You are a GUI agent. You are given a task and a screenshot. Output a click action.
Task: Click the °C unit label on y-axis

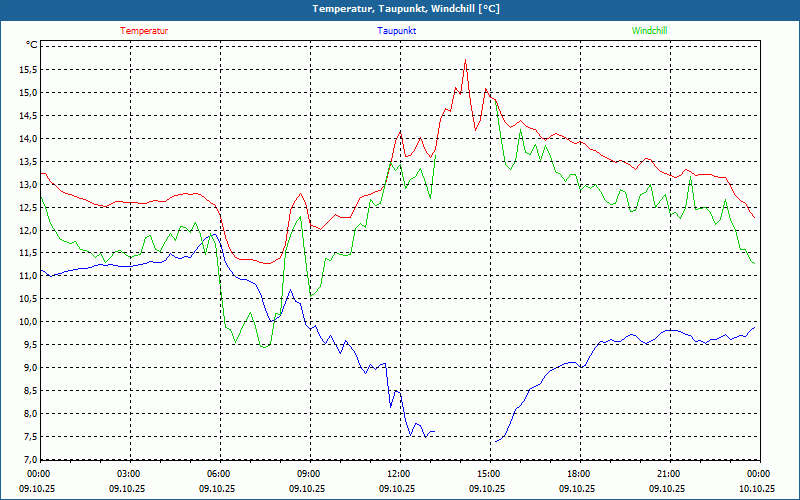32,45
